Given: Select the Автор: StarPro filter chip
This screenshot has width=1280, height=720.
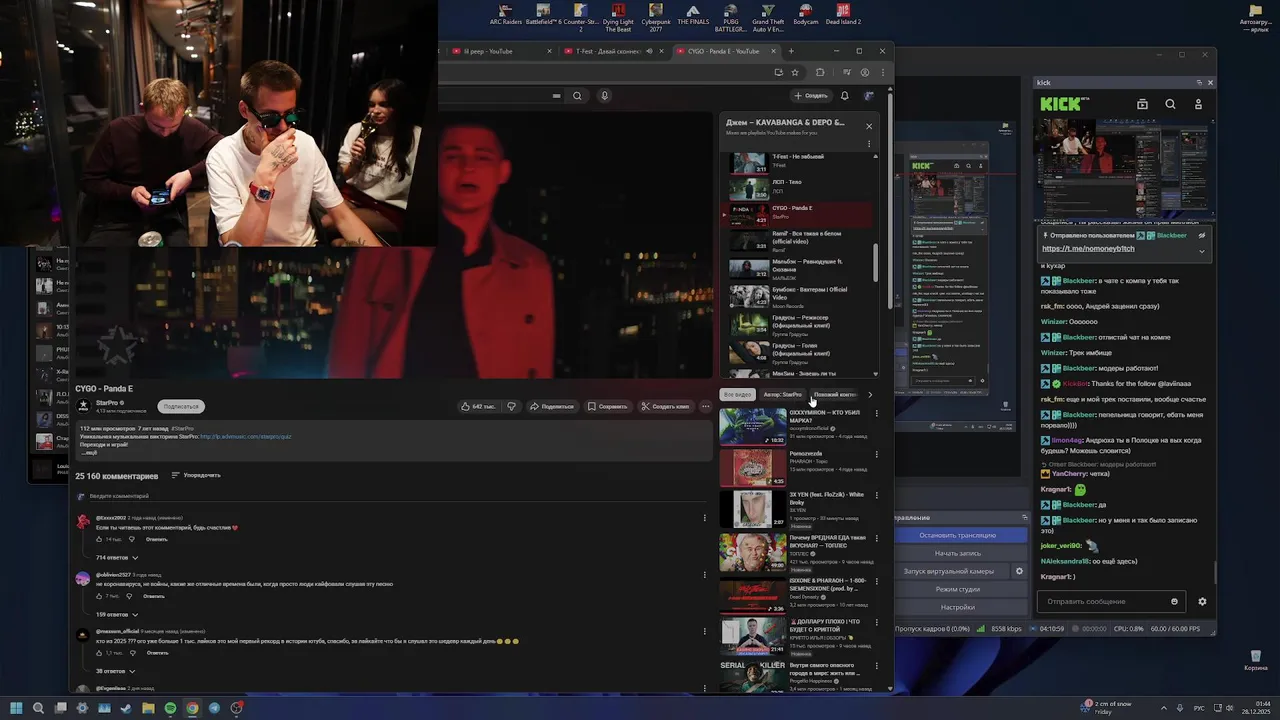Looking at the screenshot, I should click(782, 394).
